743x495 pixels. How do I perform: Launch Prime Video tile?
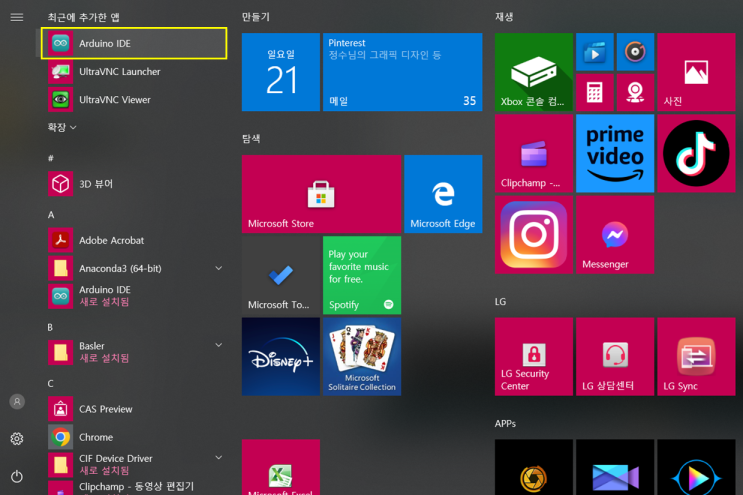pyautogui.click(x=615, y=153)
